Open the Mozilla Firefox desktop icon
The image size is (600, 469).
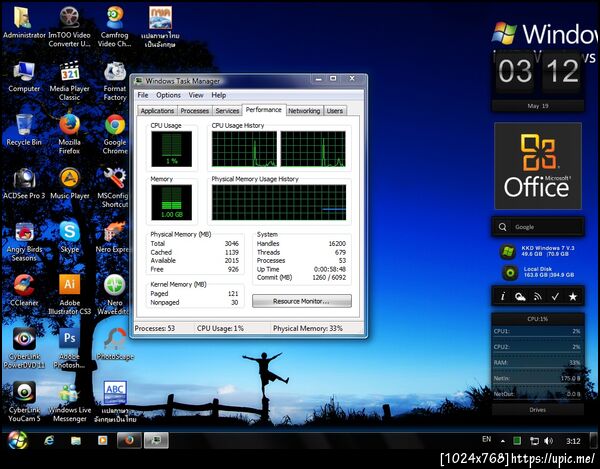coord(69,125)
